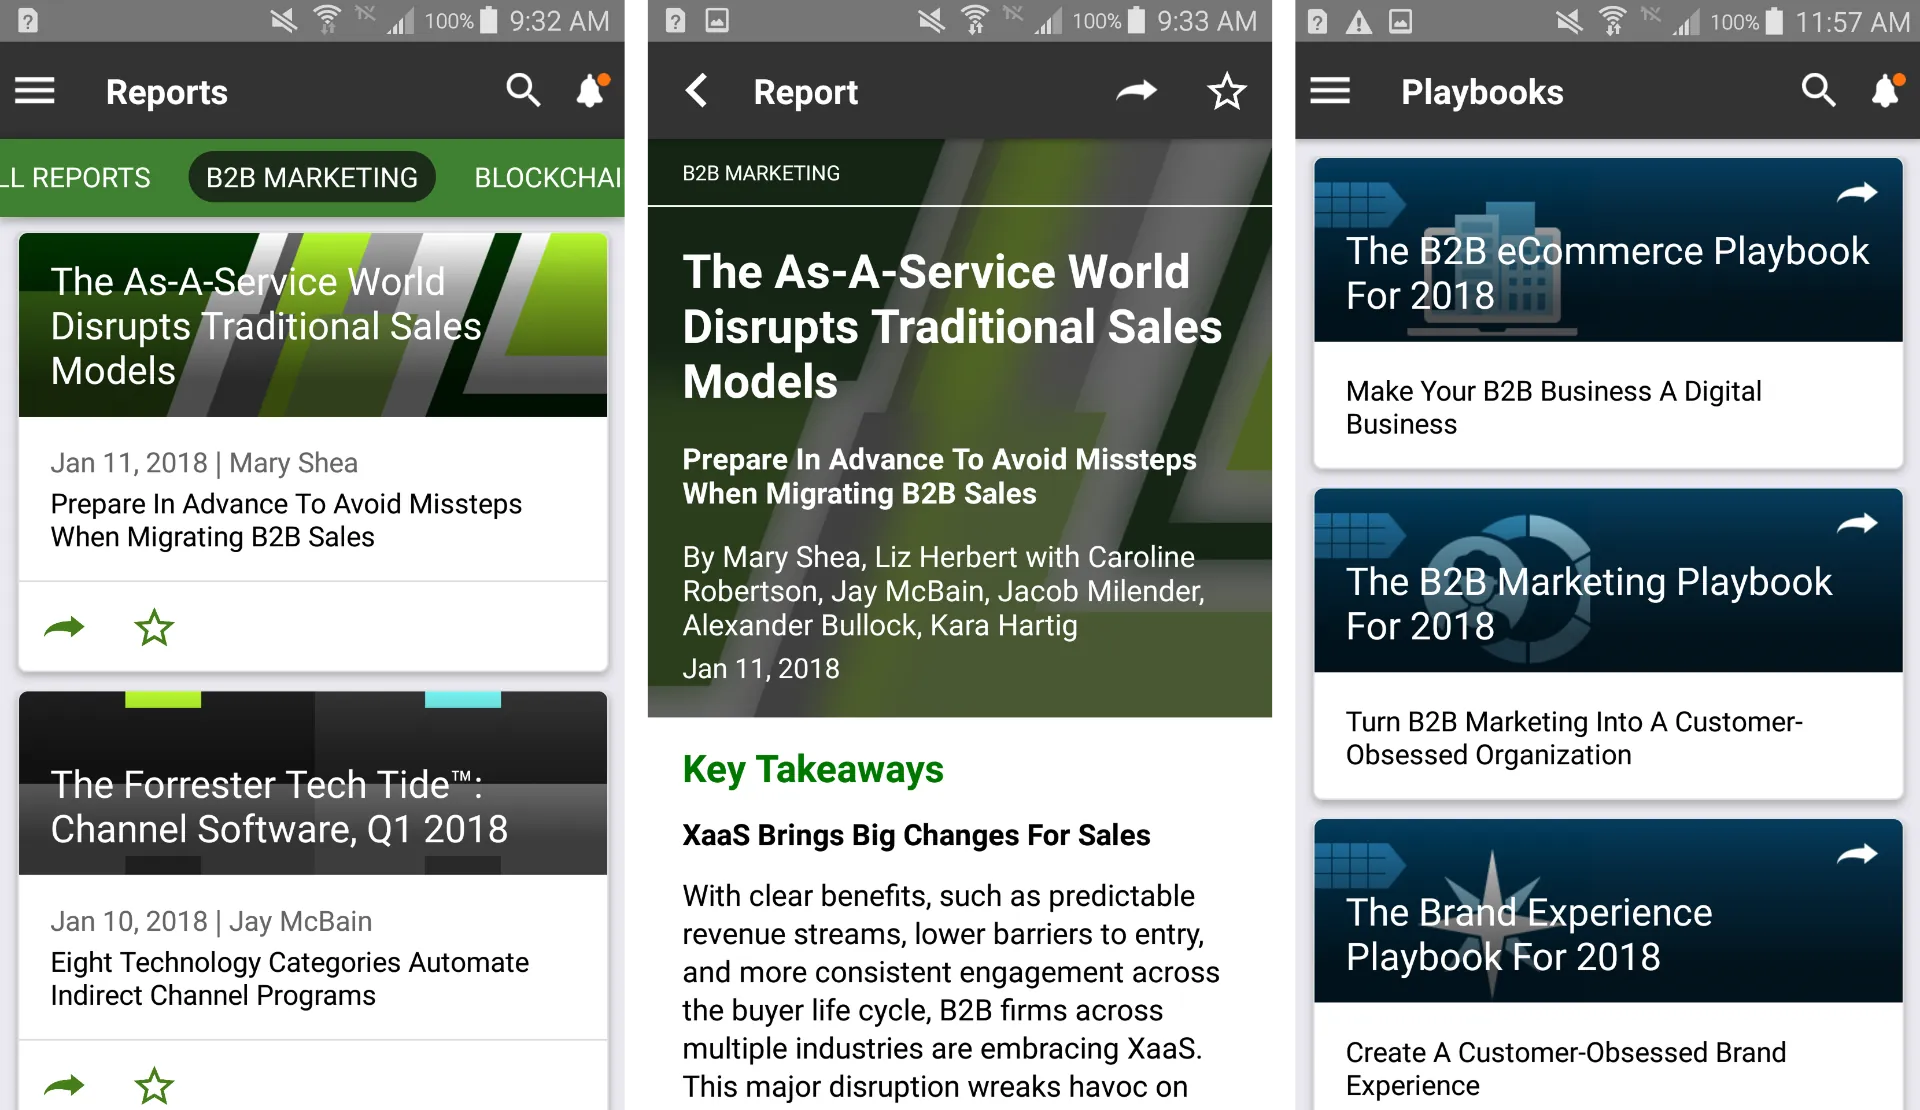Image resolution: width=1920 pixels, height=1110 pixels.
Task: Share the B2B Marketing Playbook
Action: (1857, 523)
